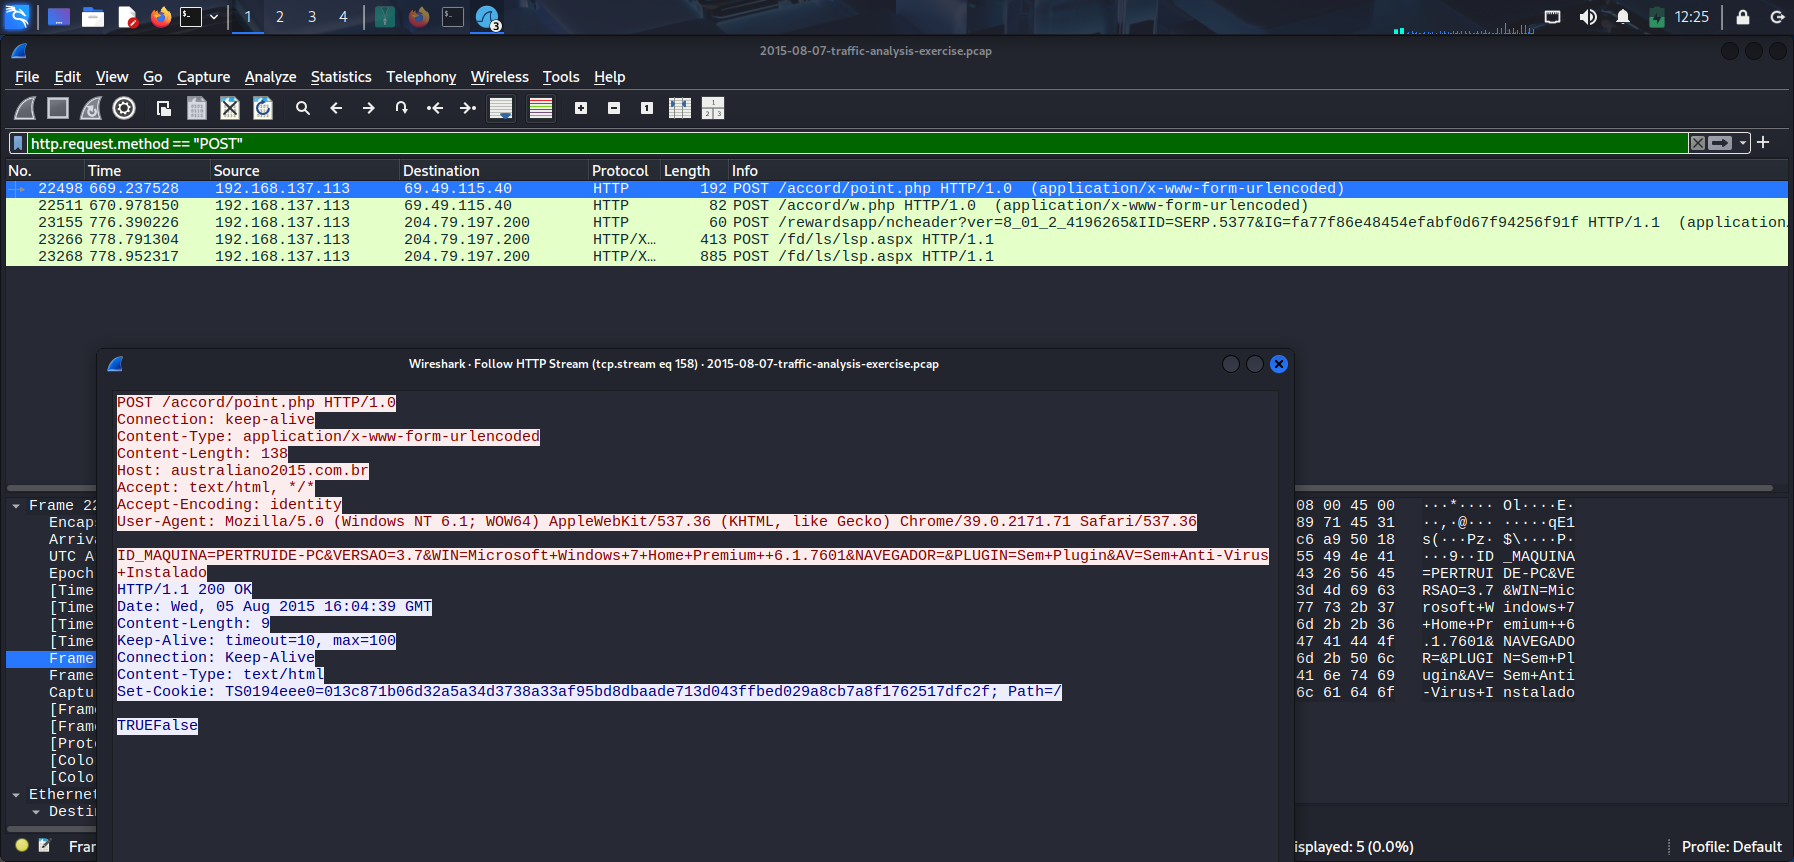The height and width of the screenshot is (862, 1794).
Task: Open the Statistics menu
Action: [x=341, y=77]
